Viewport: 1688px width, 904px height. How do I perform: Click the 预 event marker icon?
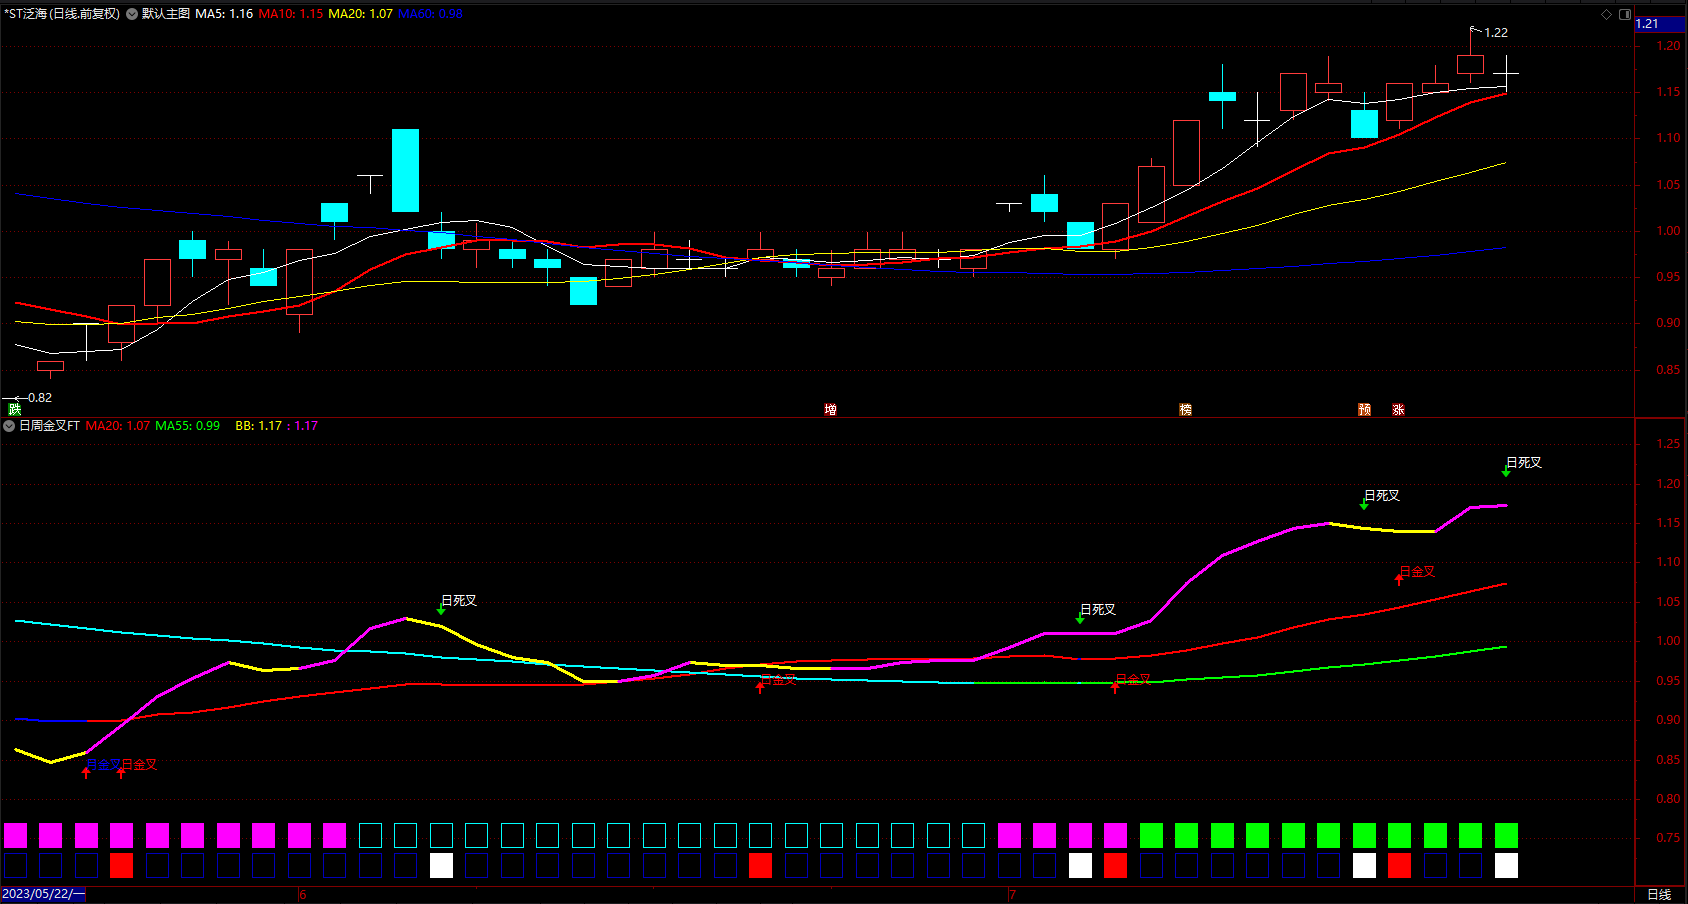coord(1364,410)
